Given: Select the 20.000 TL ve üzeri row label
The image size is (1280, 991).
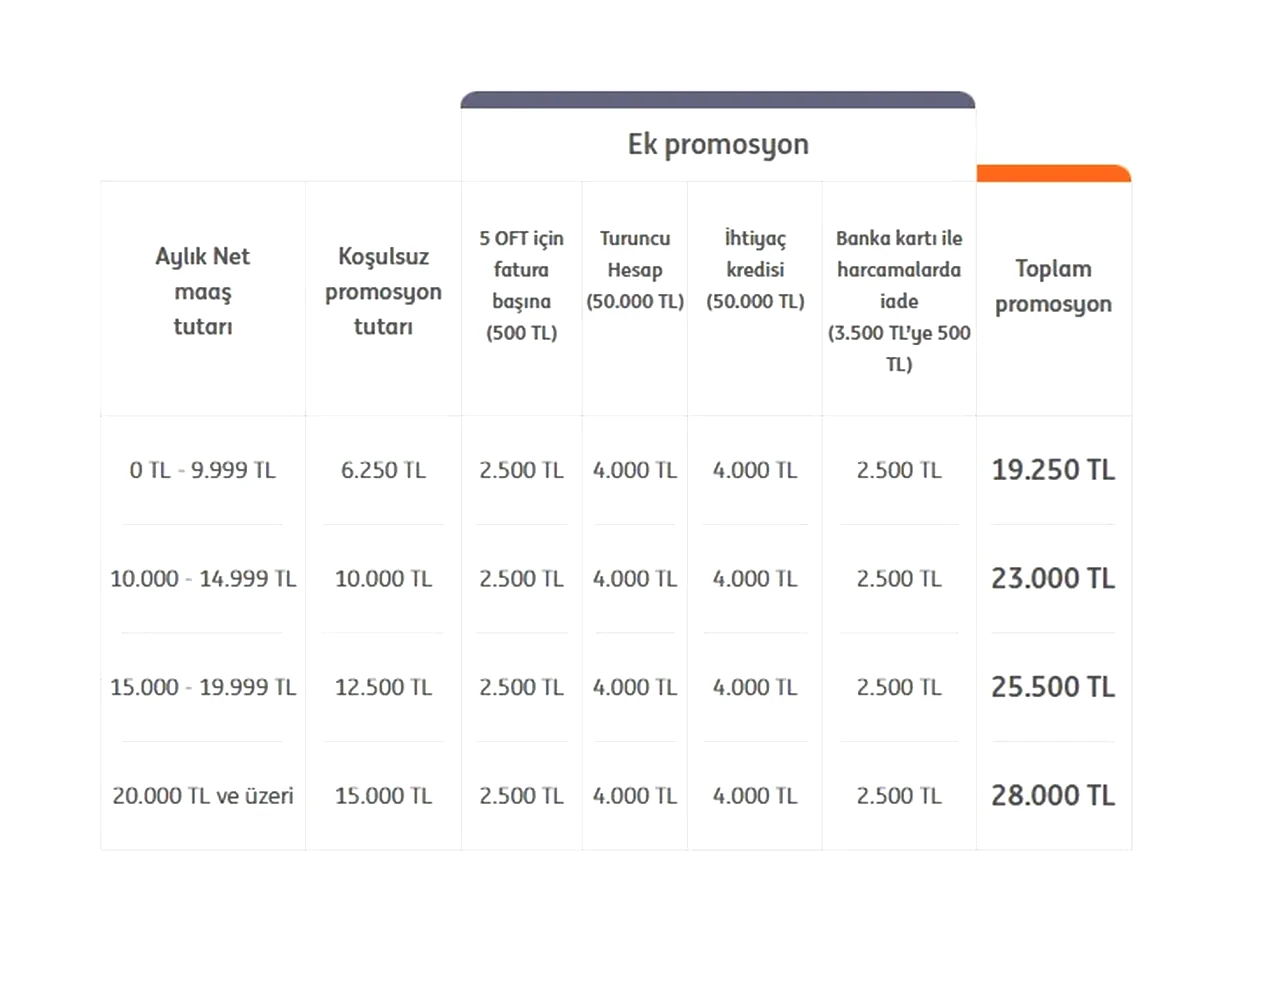Looking at the screenshot, I should tap(203, 796).
